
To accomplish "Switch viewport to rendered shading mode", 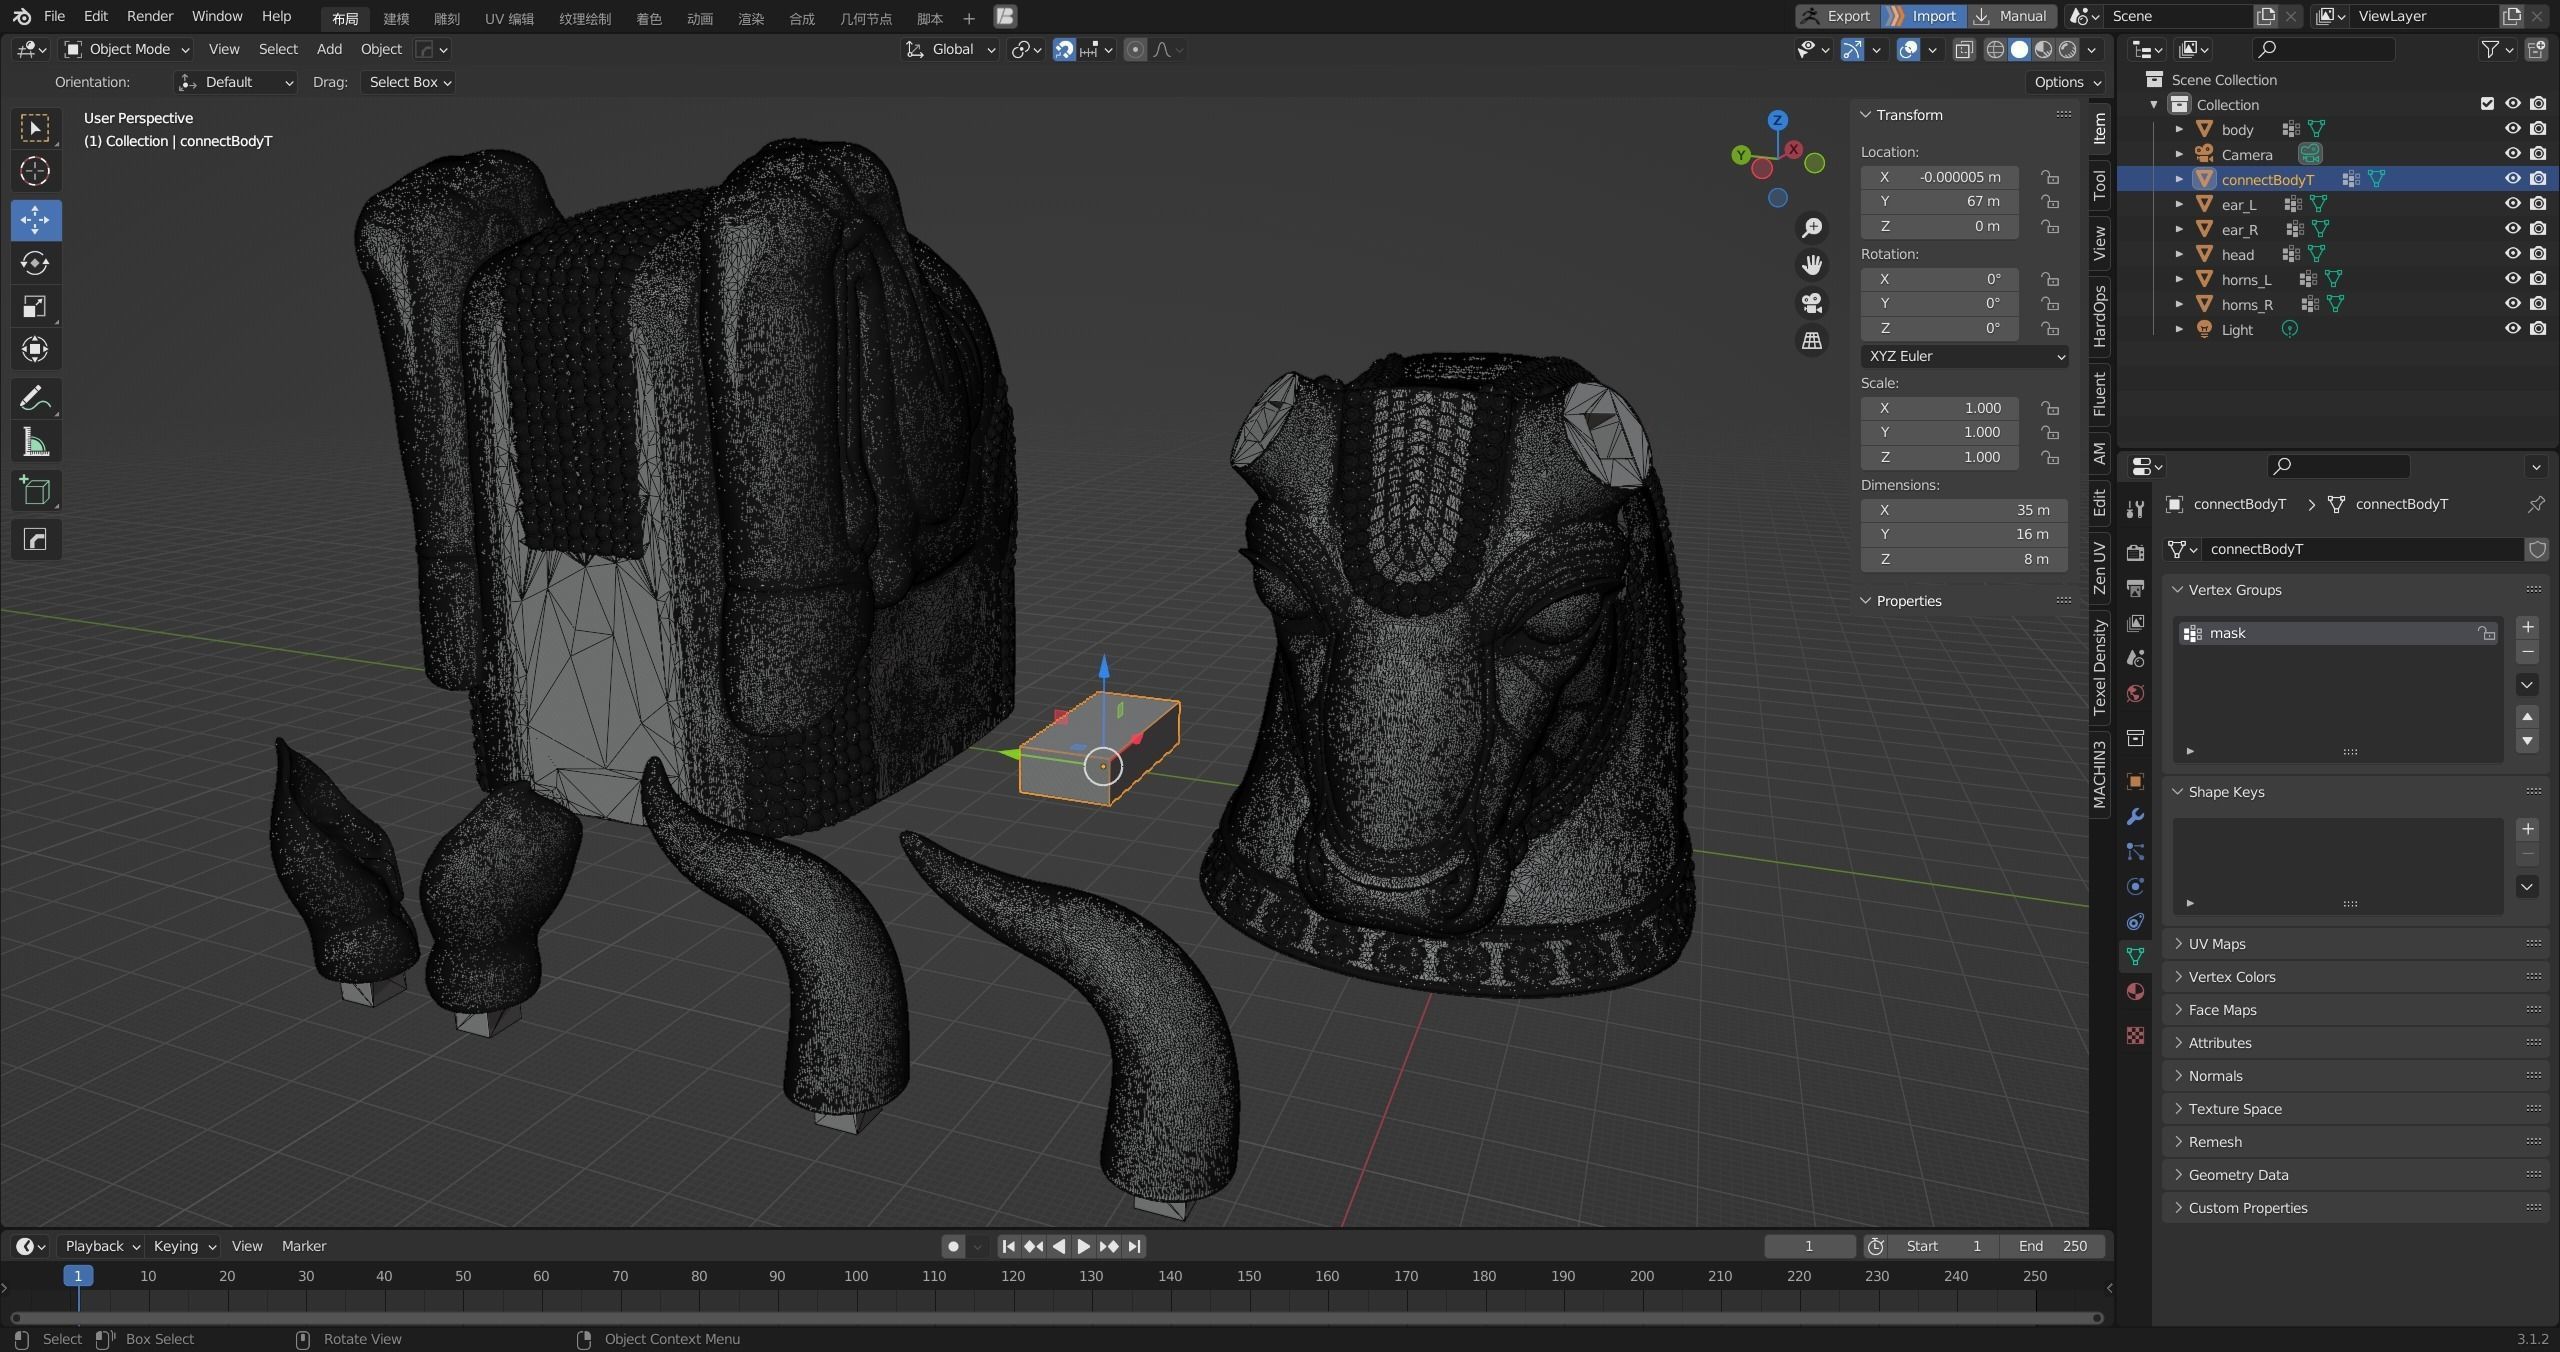I will [2068, 49].
